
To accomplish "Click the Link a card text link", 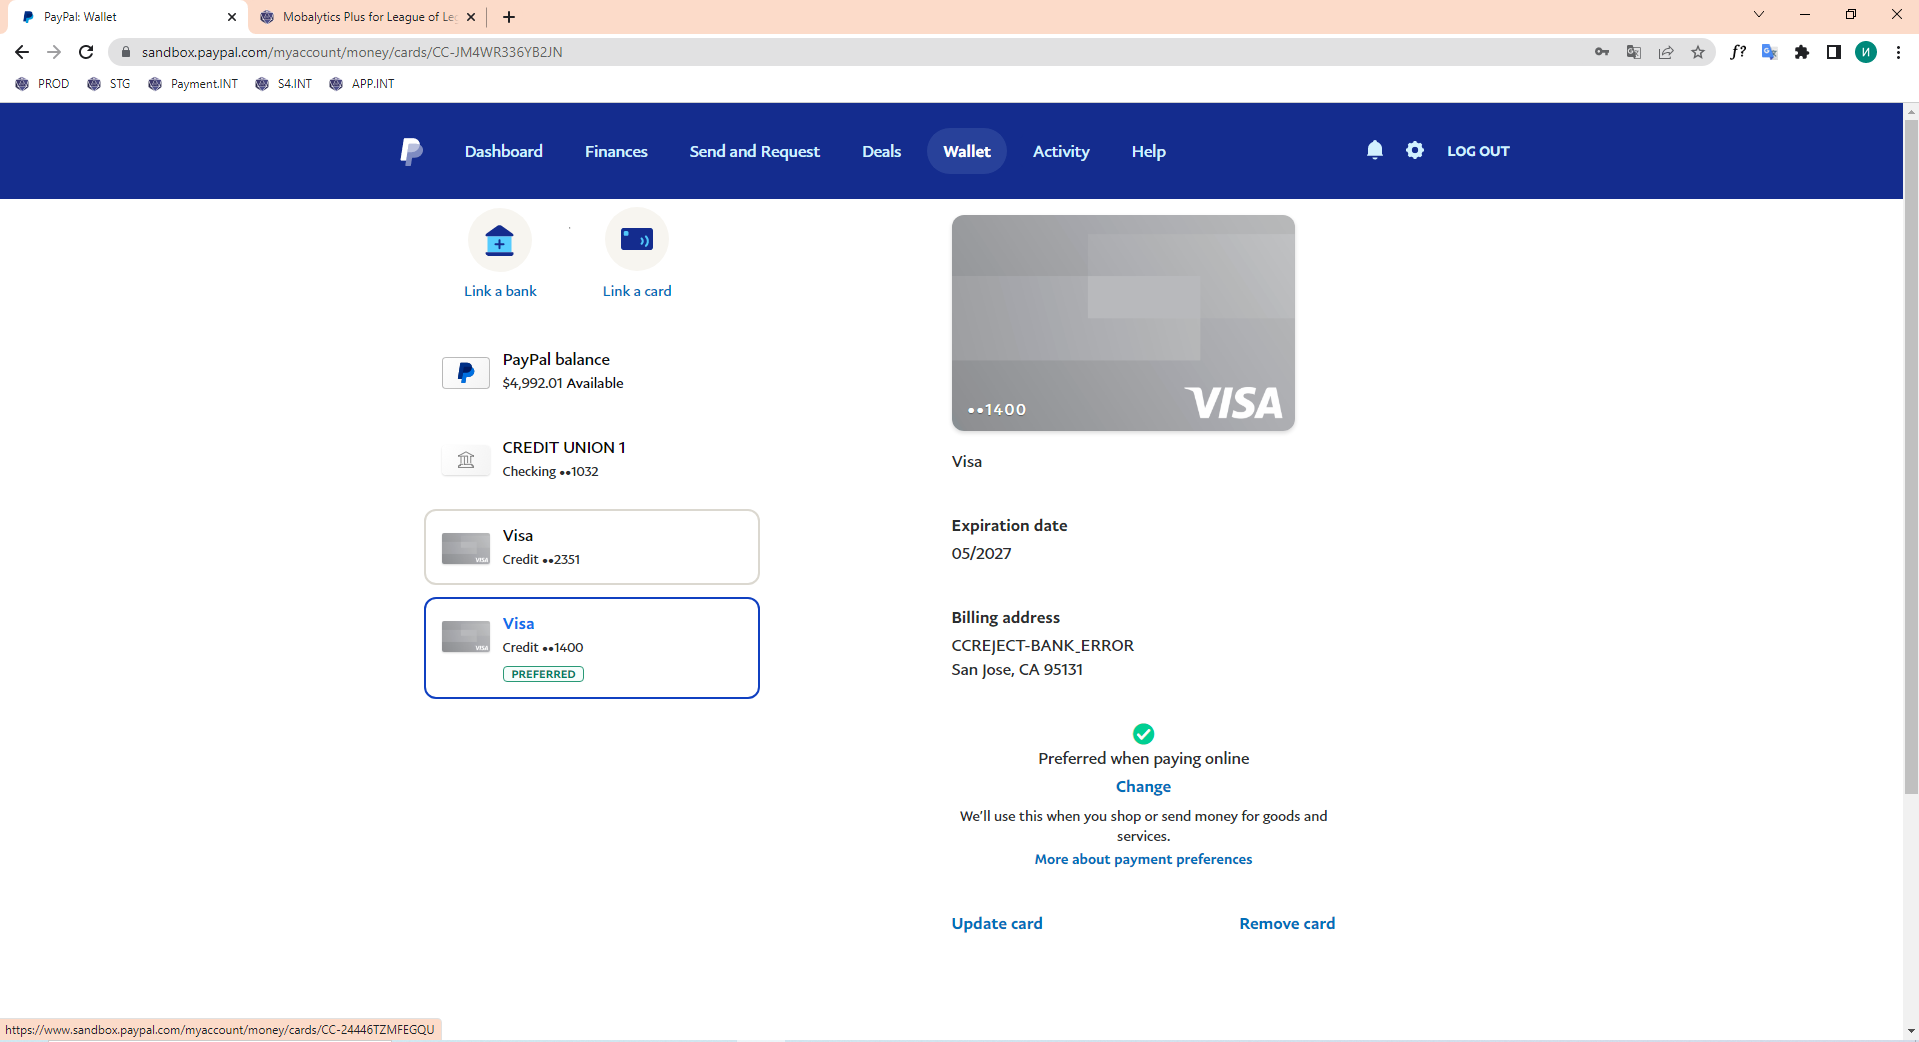I will (637, 291).
